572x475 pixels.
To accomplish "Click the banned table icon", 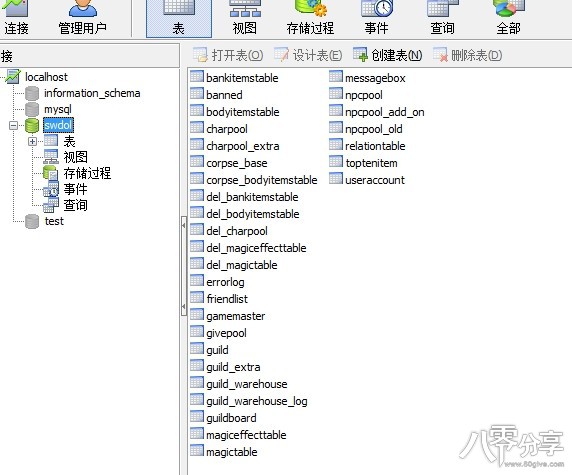I will coord(197,94).
